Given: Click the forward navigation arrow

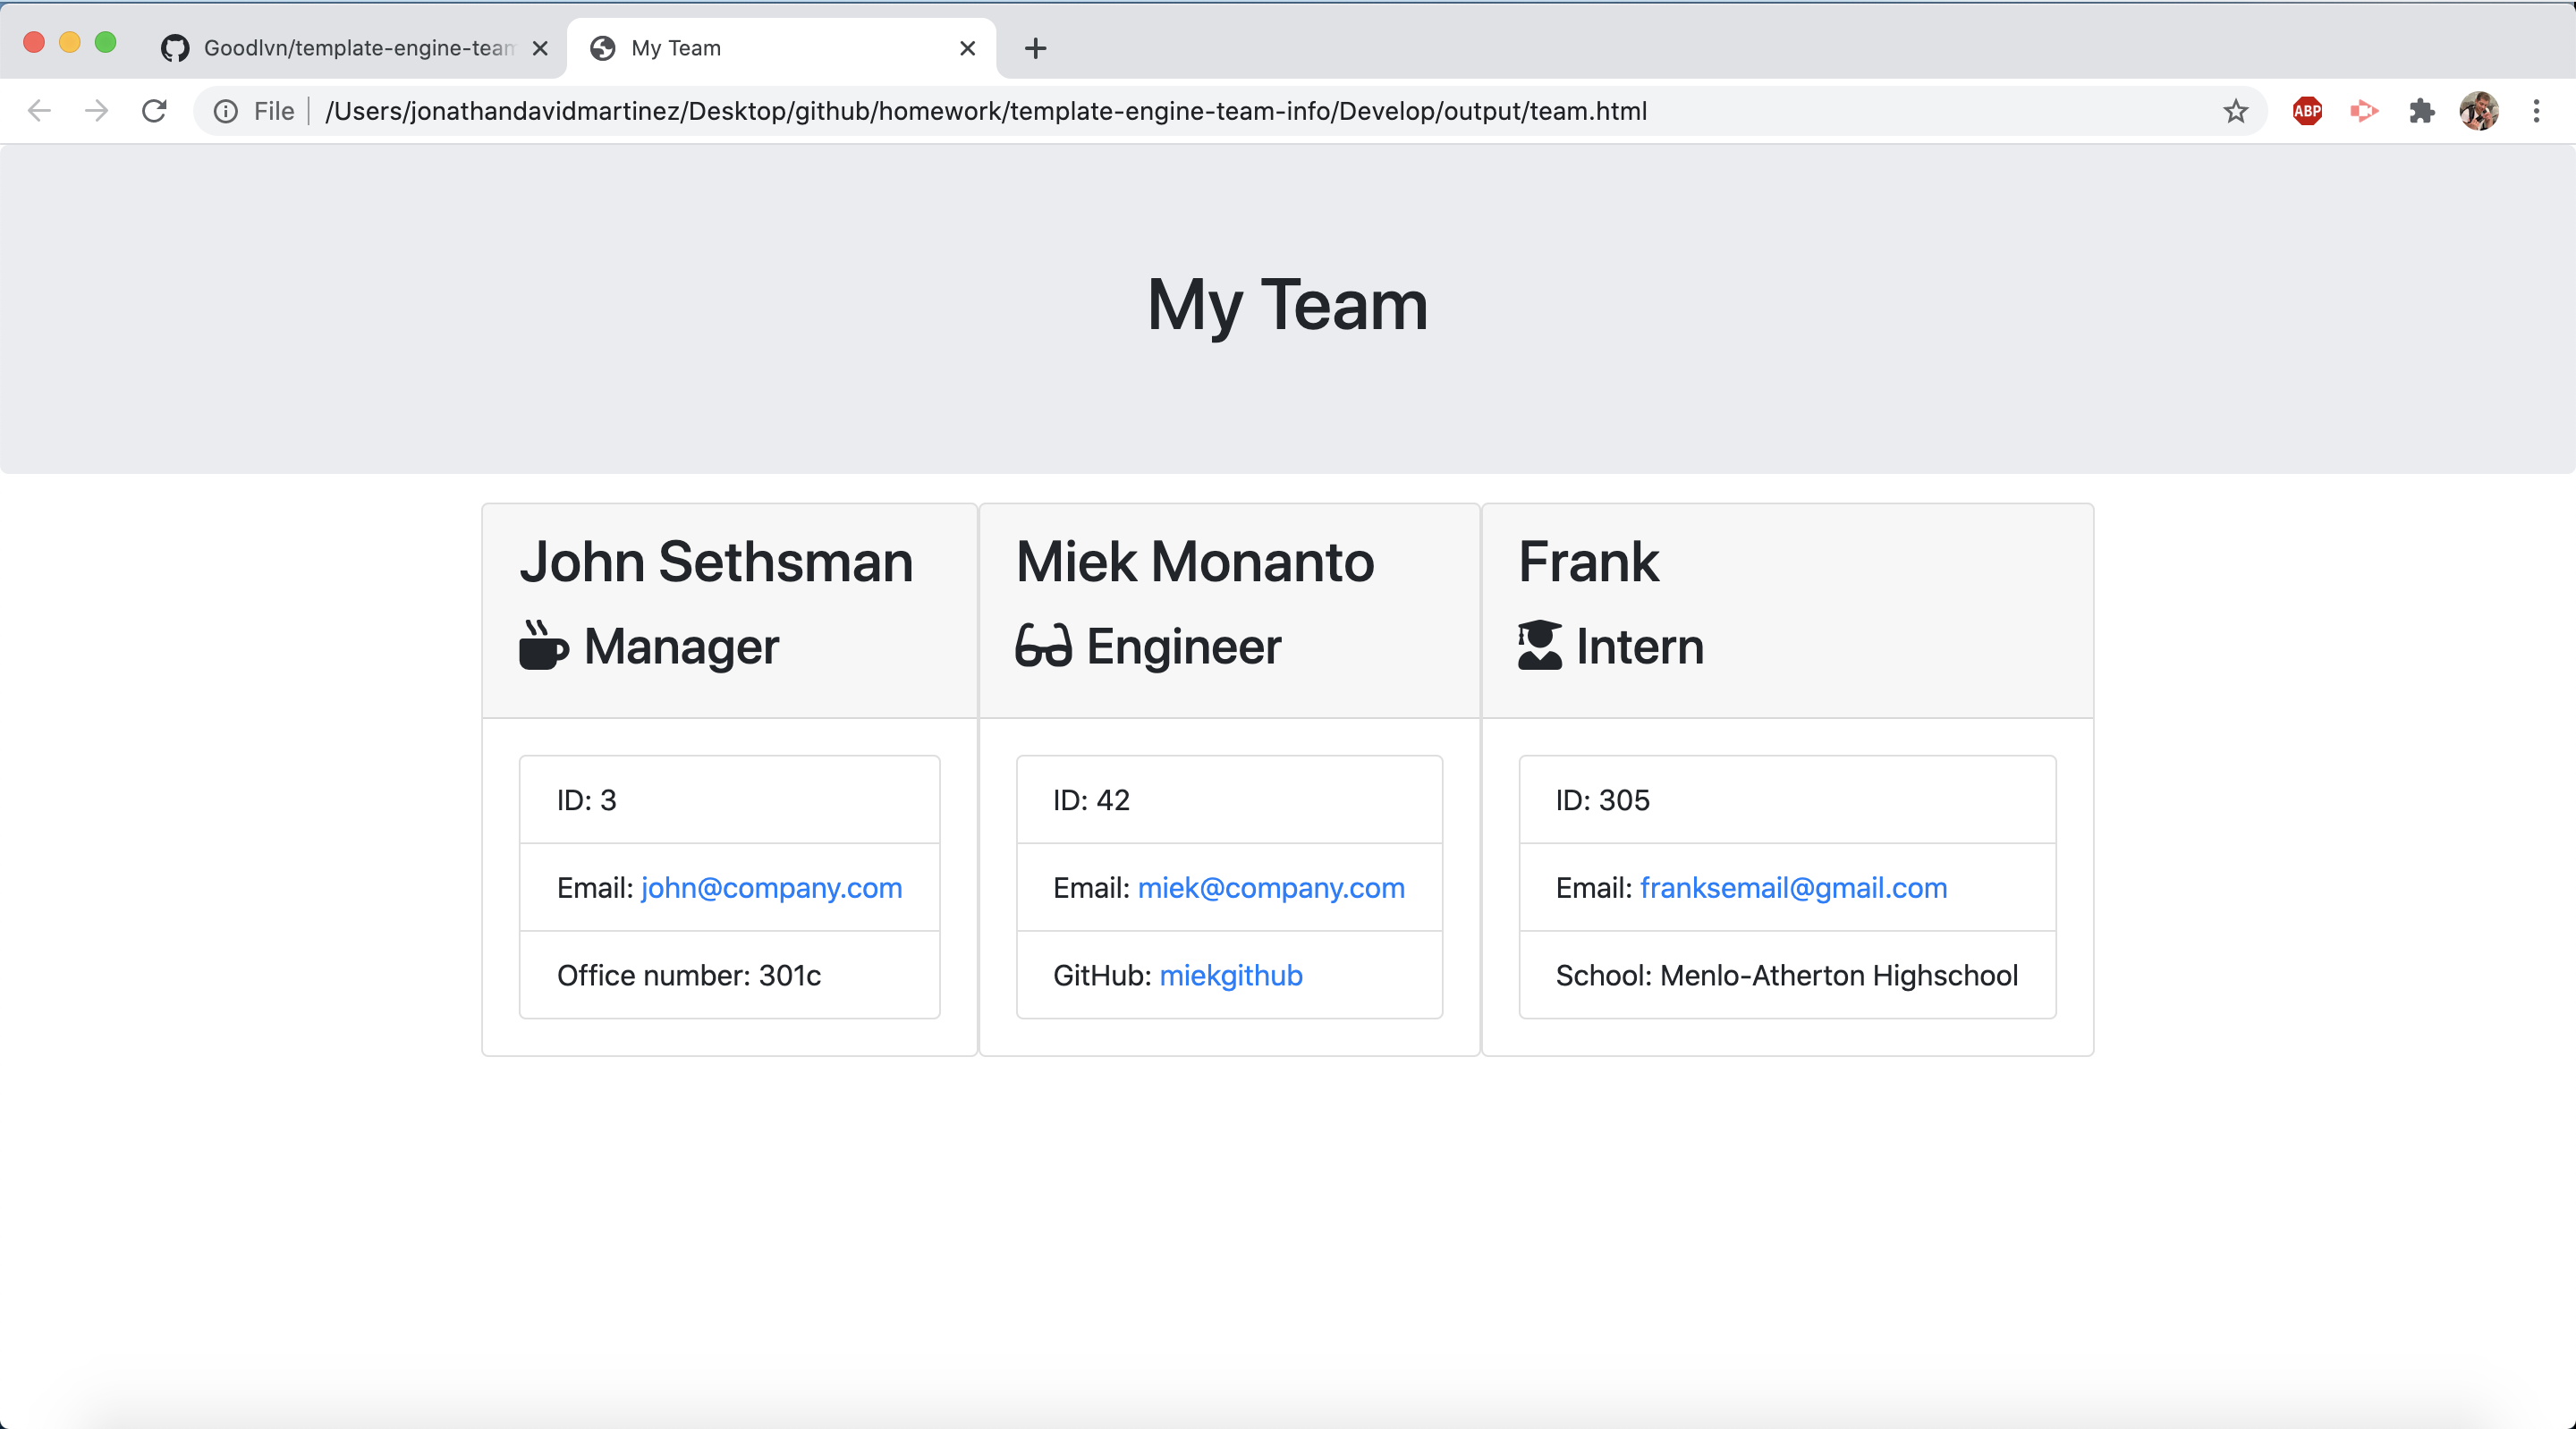Looking at the screenshot, I should (96, 111).
